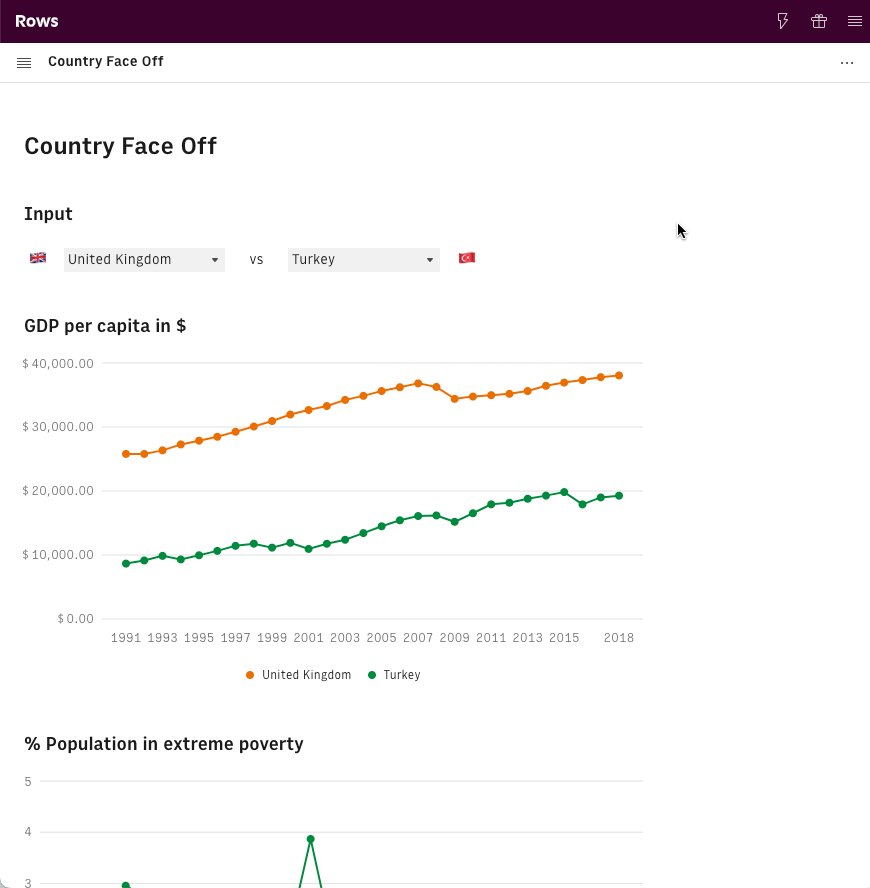Open the lightning bolt actions icon
870x888 pixels.
783,21
